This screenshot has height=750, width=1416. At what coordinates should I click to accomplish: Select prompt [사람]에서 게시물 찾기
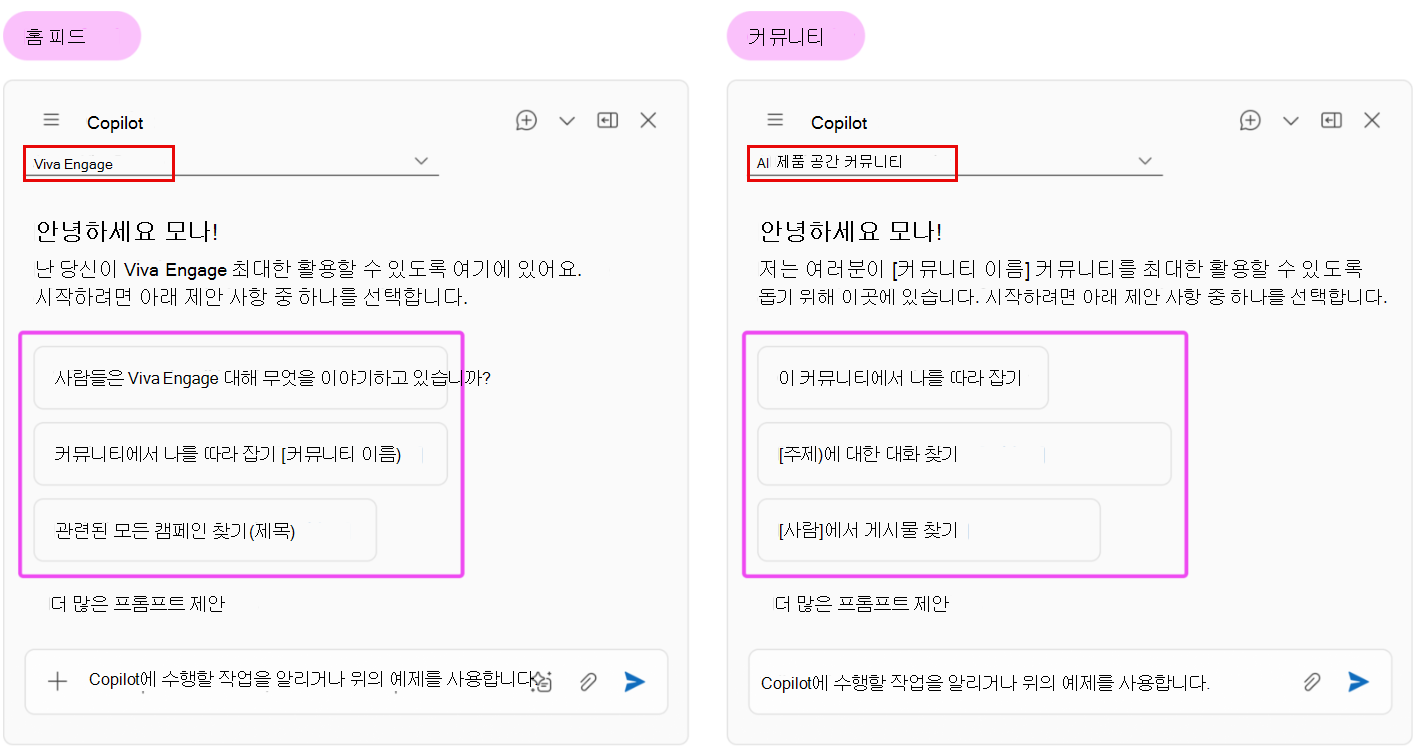click(929, 530)
